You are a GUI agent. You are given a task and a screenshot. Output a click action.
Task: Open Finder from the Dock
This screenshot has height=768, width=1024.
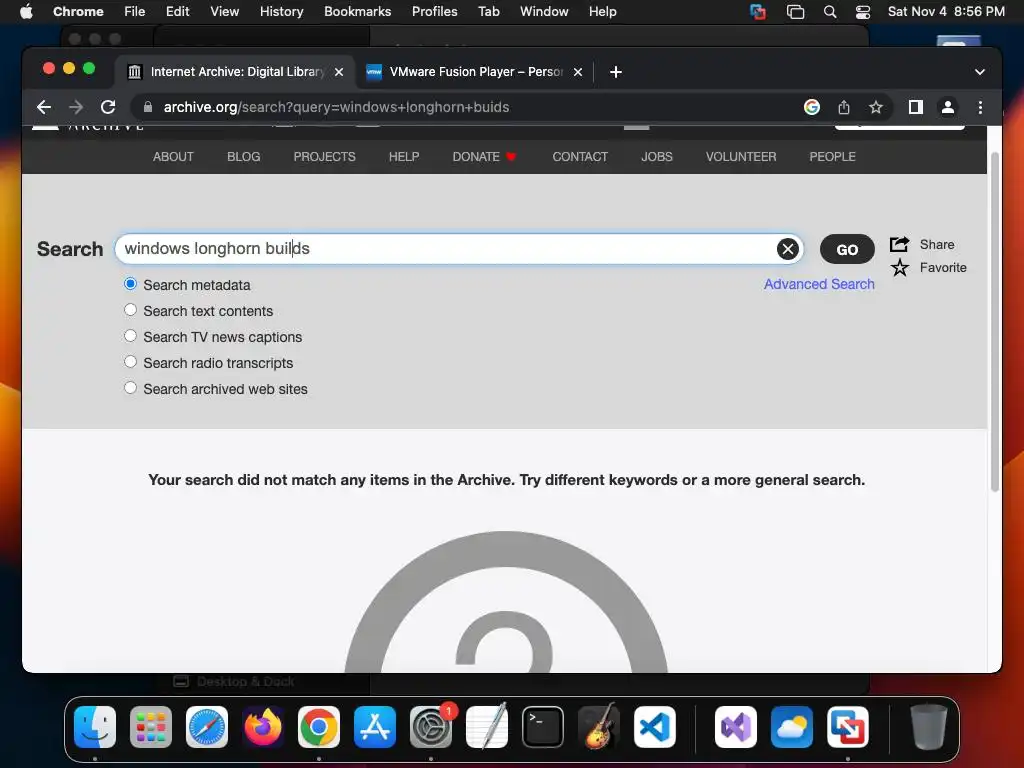tap(95, 727)
